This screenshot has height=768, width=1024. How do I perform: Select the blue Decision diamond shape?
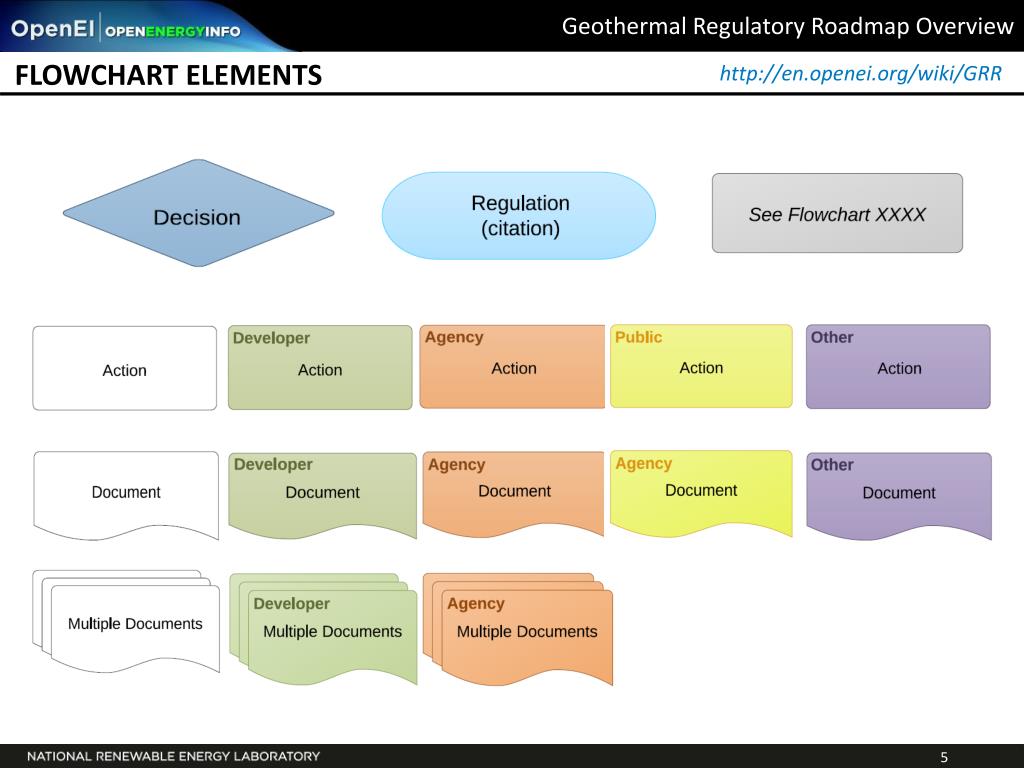click(199, 213)
